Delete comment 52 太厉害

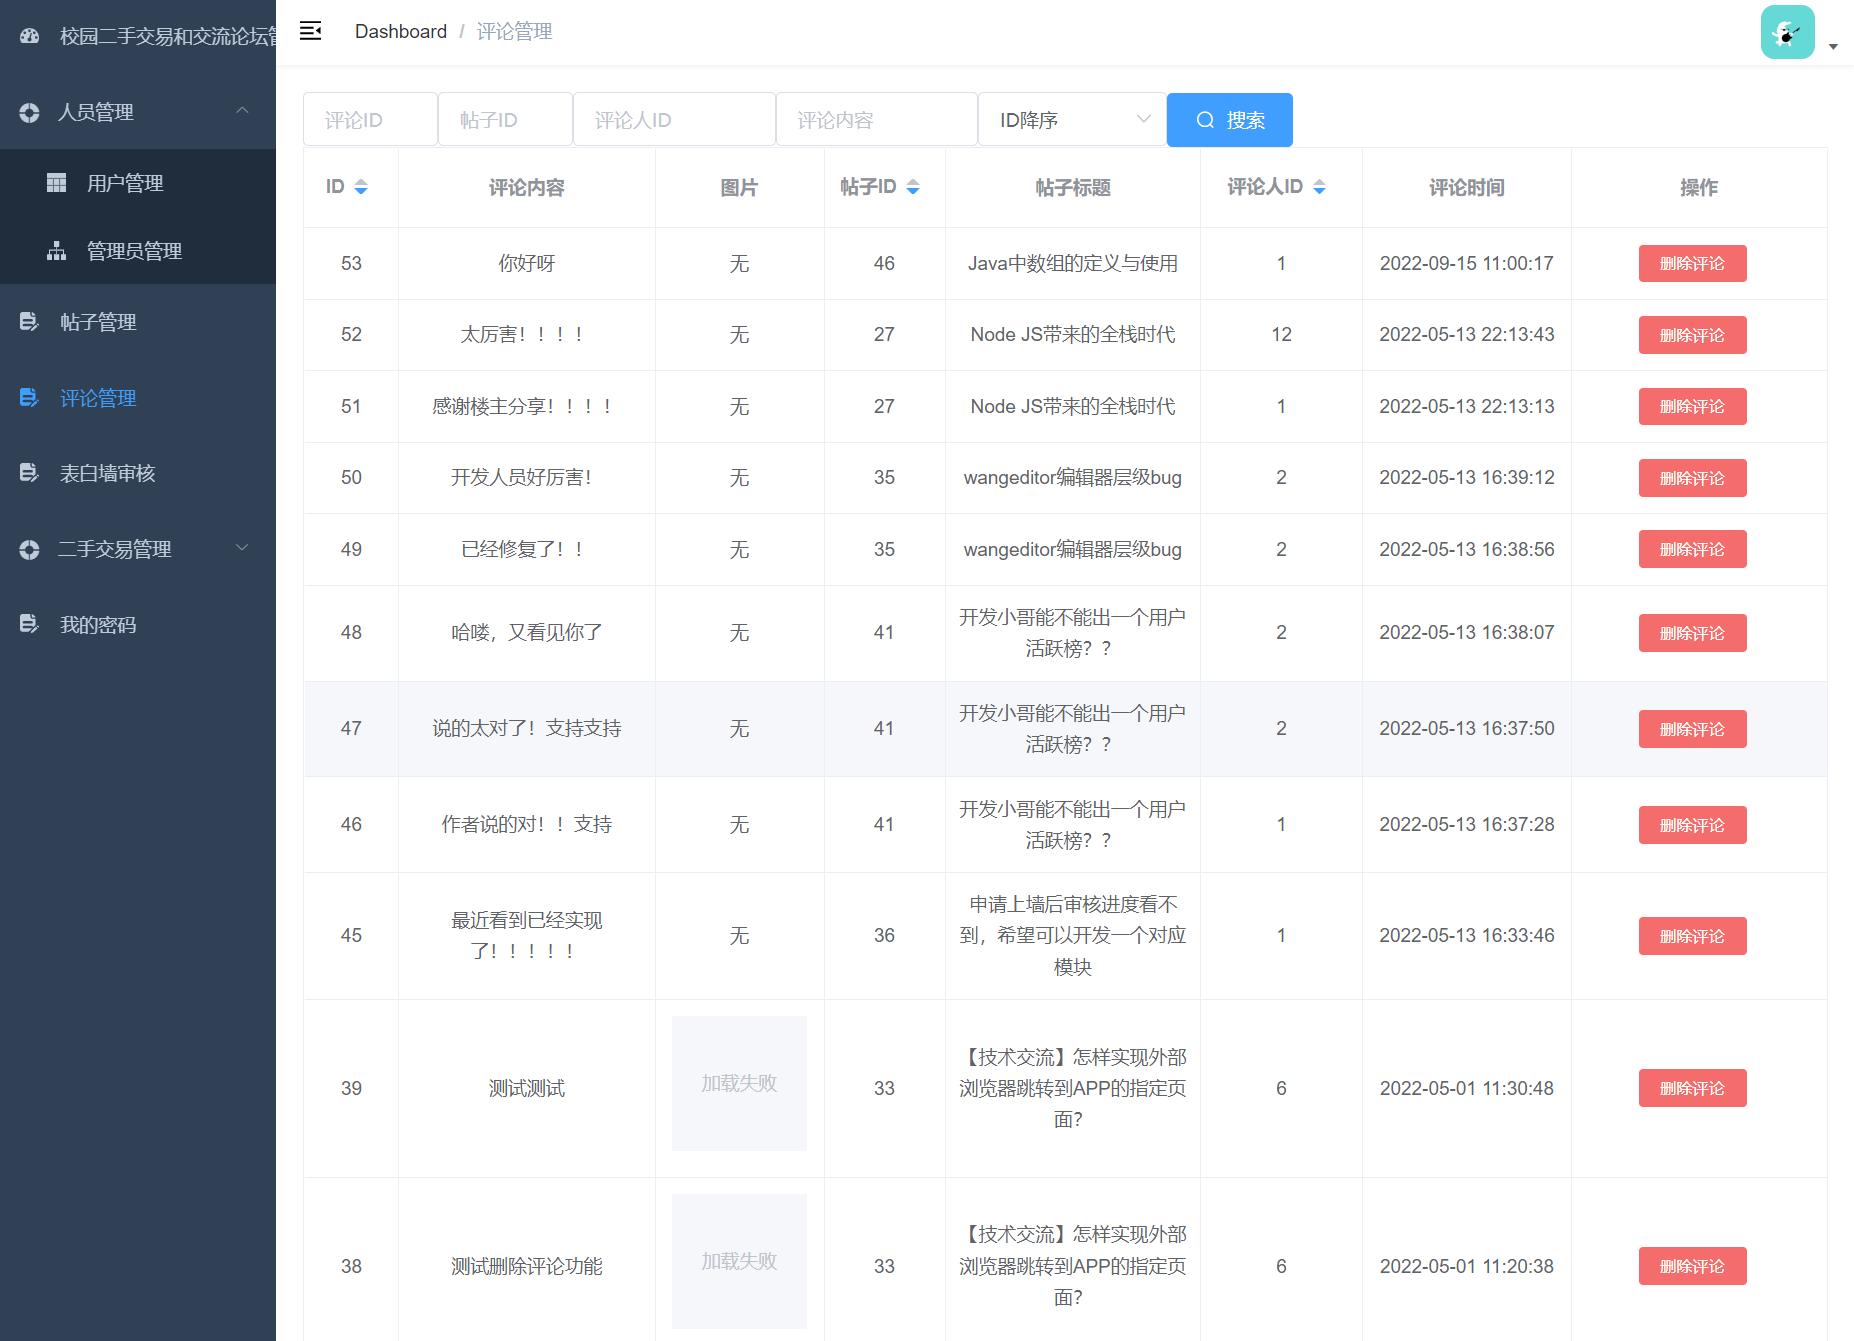(x=1692, y=335)
